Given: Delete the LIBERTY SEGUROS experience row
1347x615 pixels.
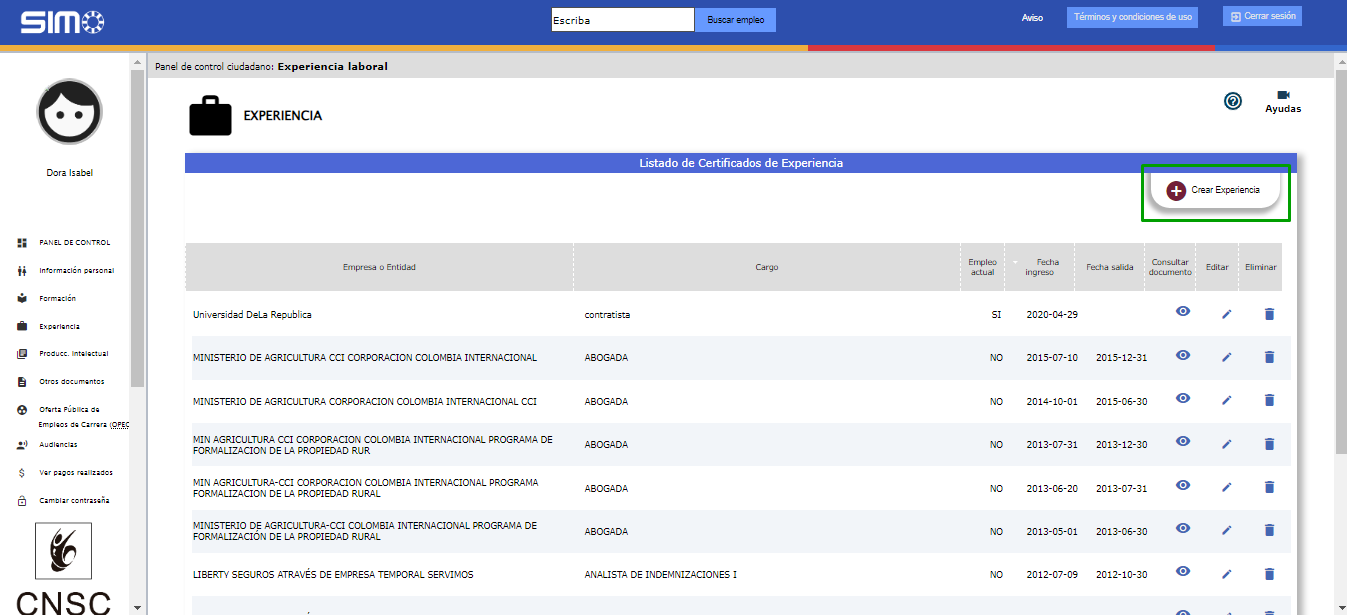Looking at the screenshot, I should (x=1269, y=574).
